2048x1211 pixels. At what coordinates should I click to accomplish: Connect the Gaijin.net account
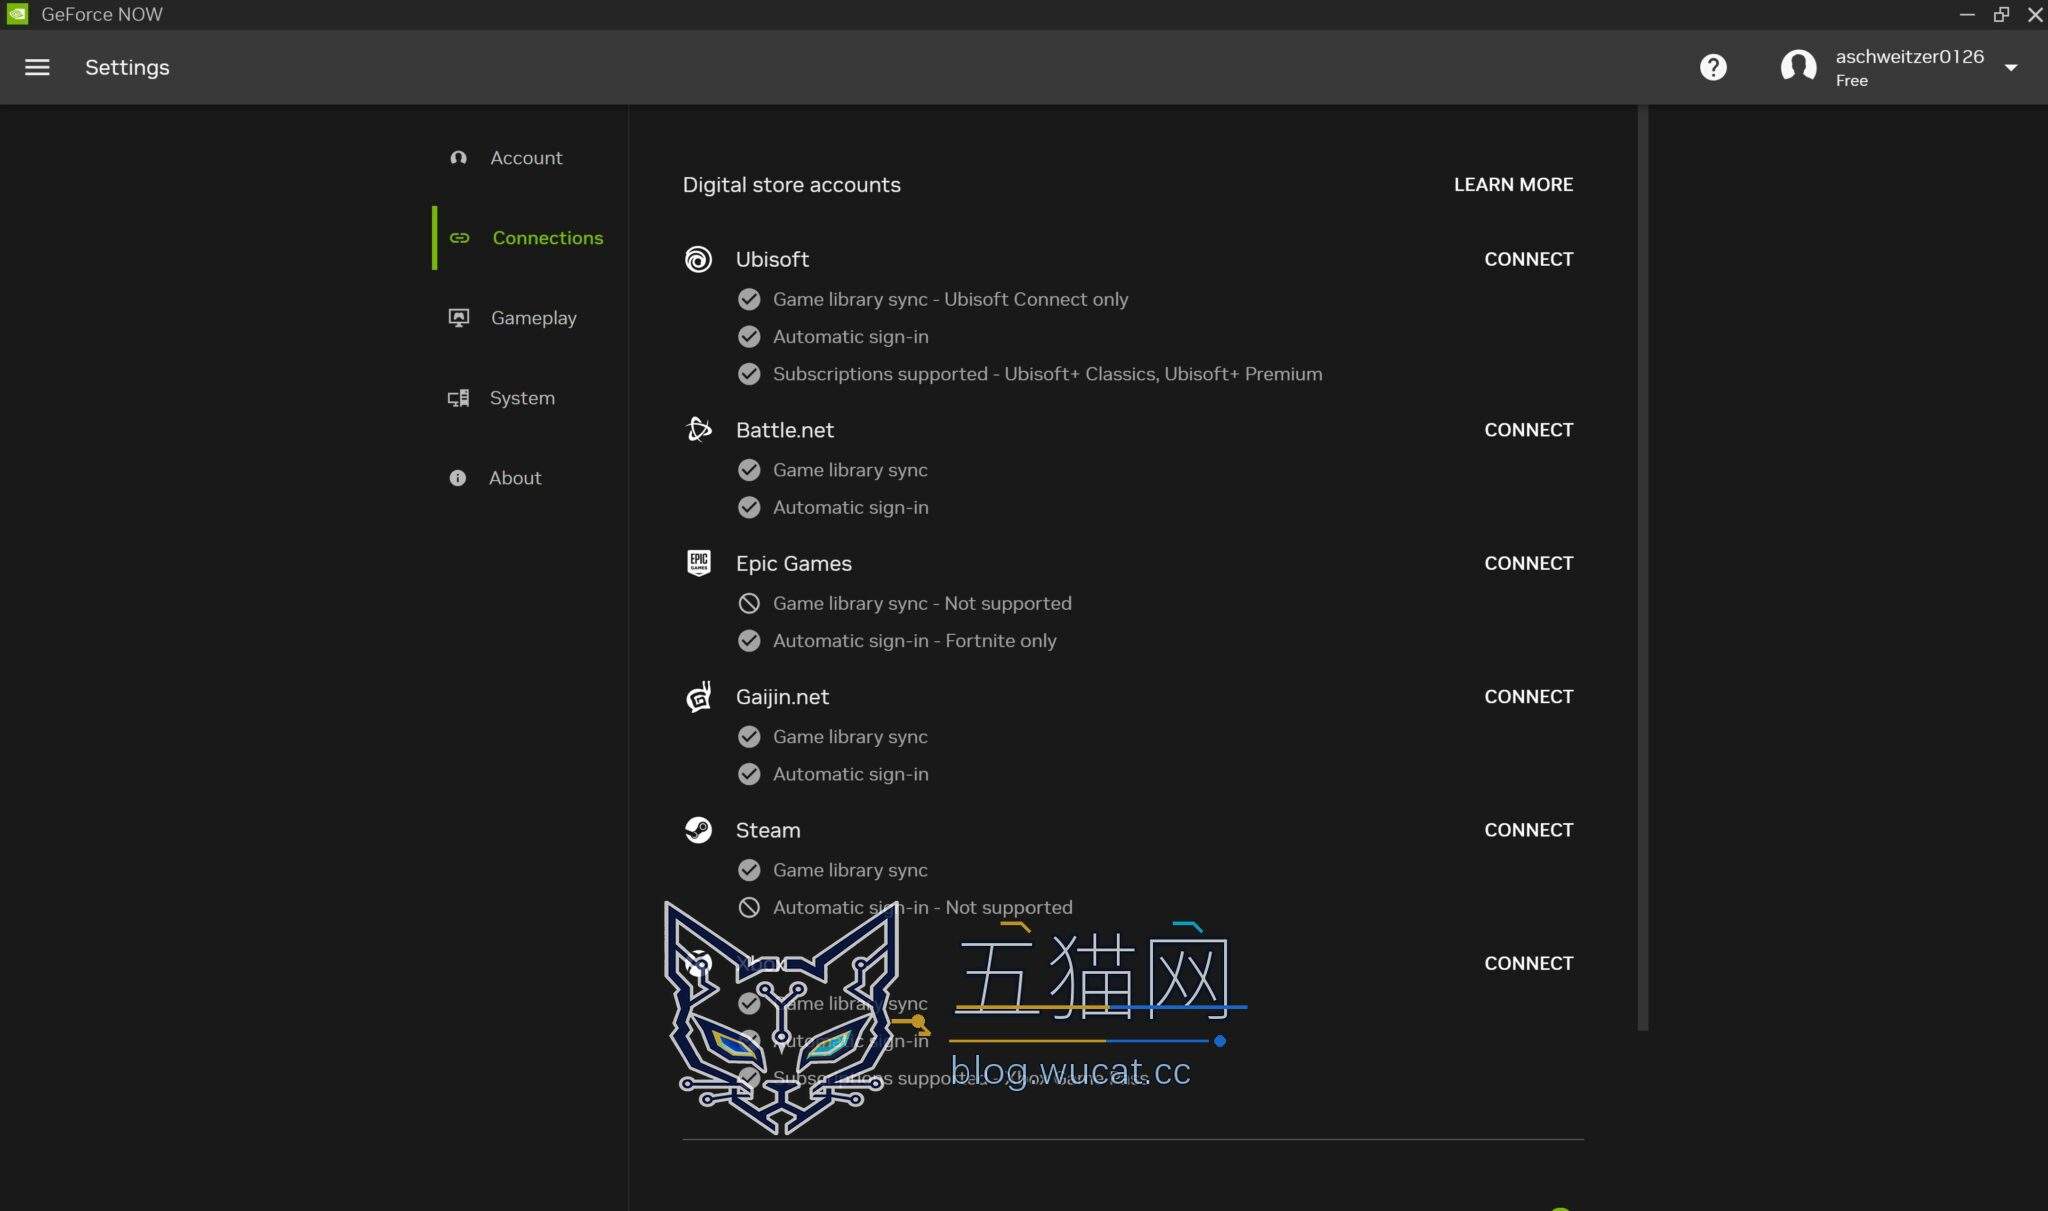[x=1528, y=696]
